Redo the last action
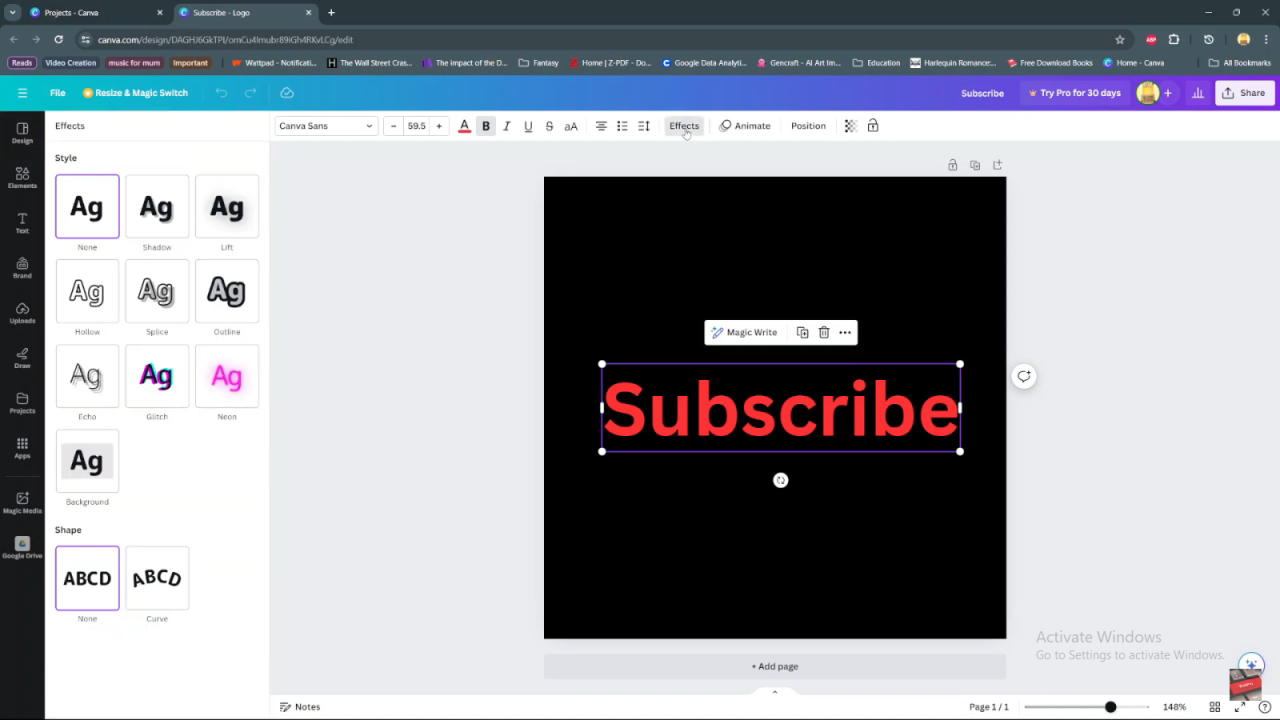 (x=251, y=93)
